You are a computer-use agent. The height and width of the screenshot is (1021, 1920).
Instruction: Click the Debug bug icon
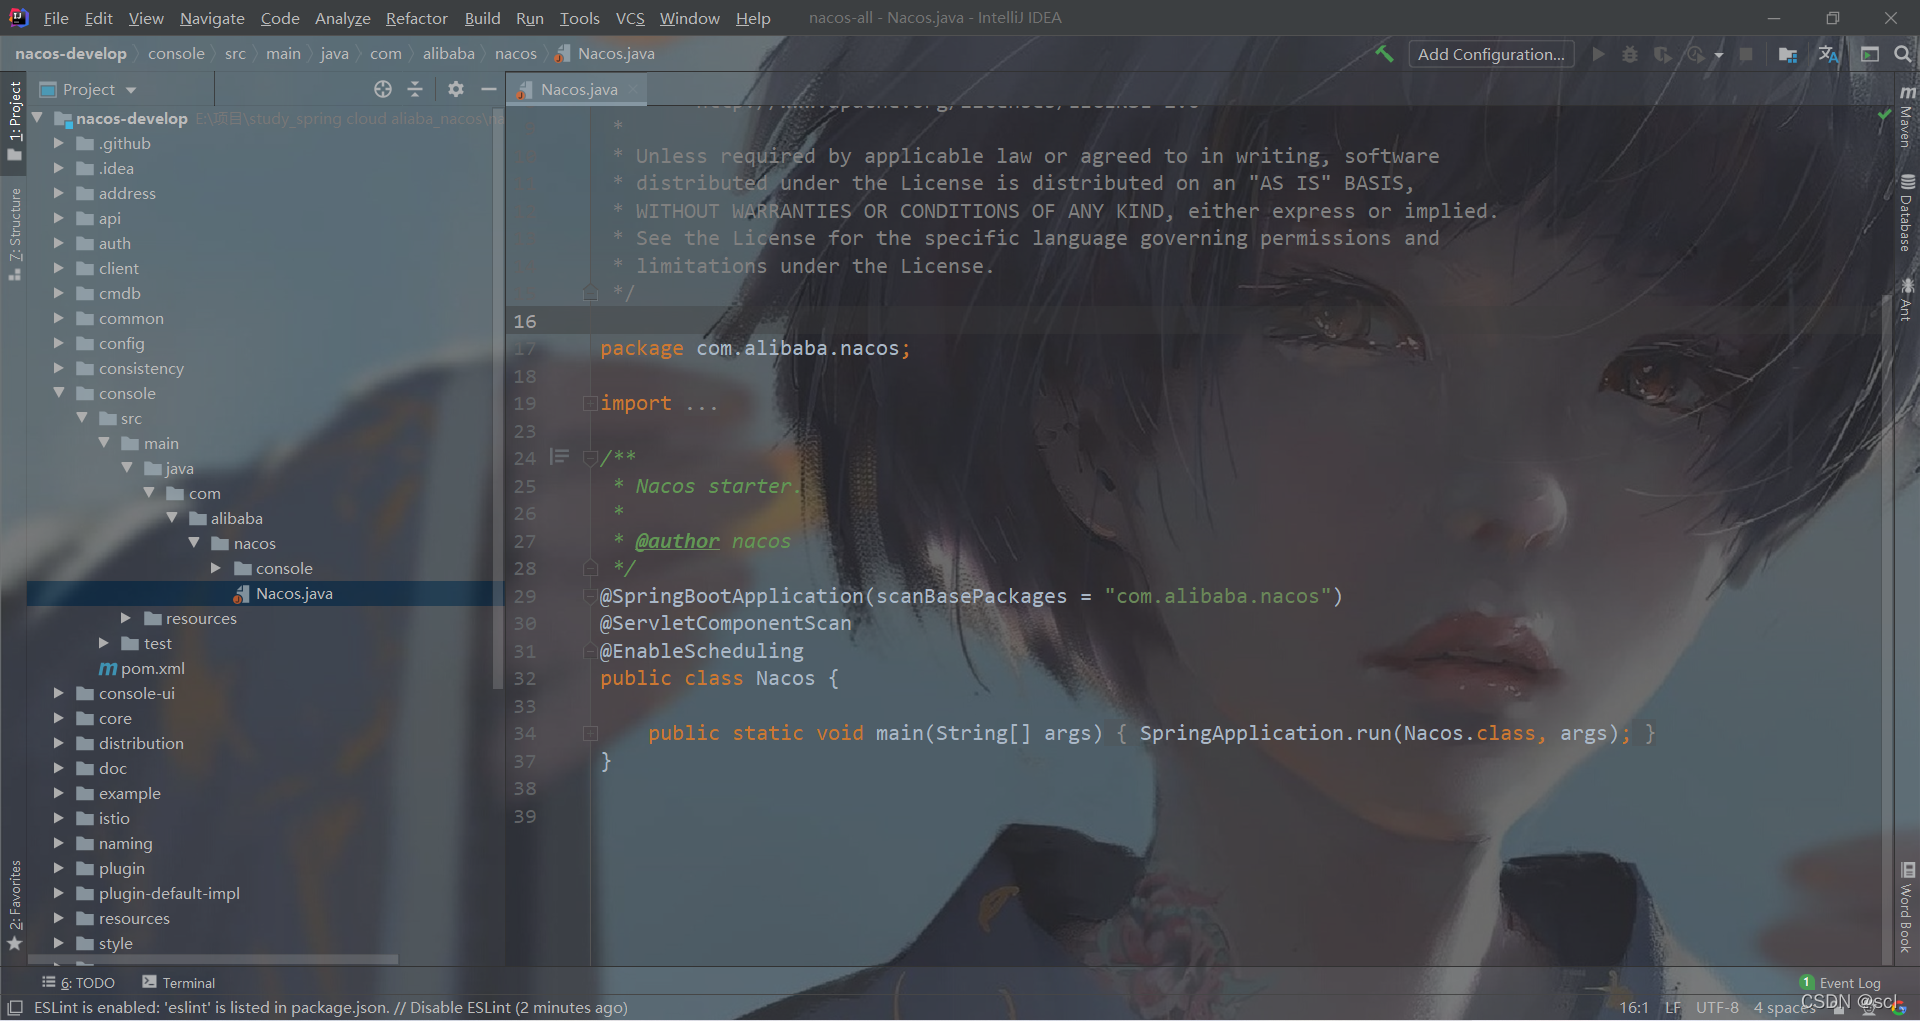point(1630,54)
